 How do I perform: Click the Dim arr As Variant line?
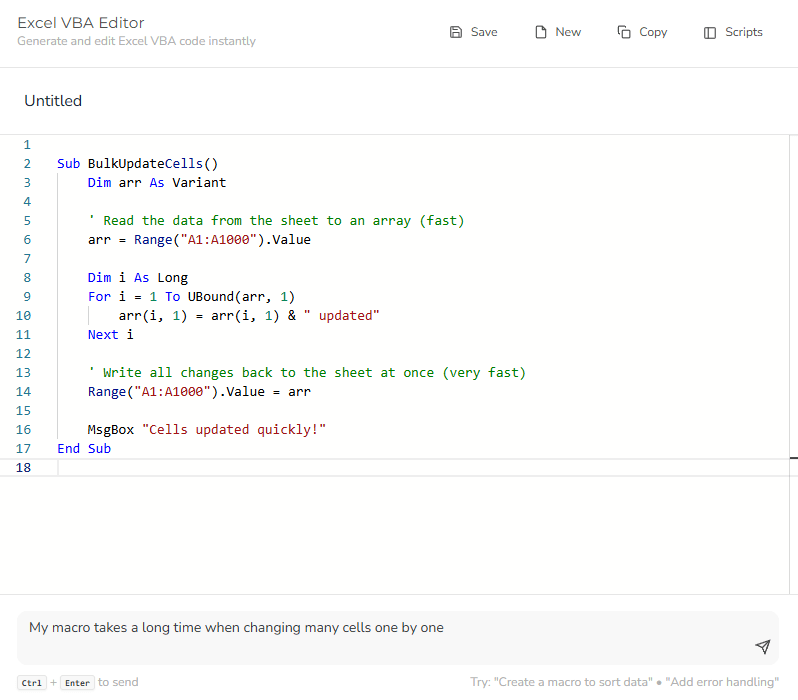click(157, 182)
